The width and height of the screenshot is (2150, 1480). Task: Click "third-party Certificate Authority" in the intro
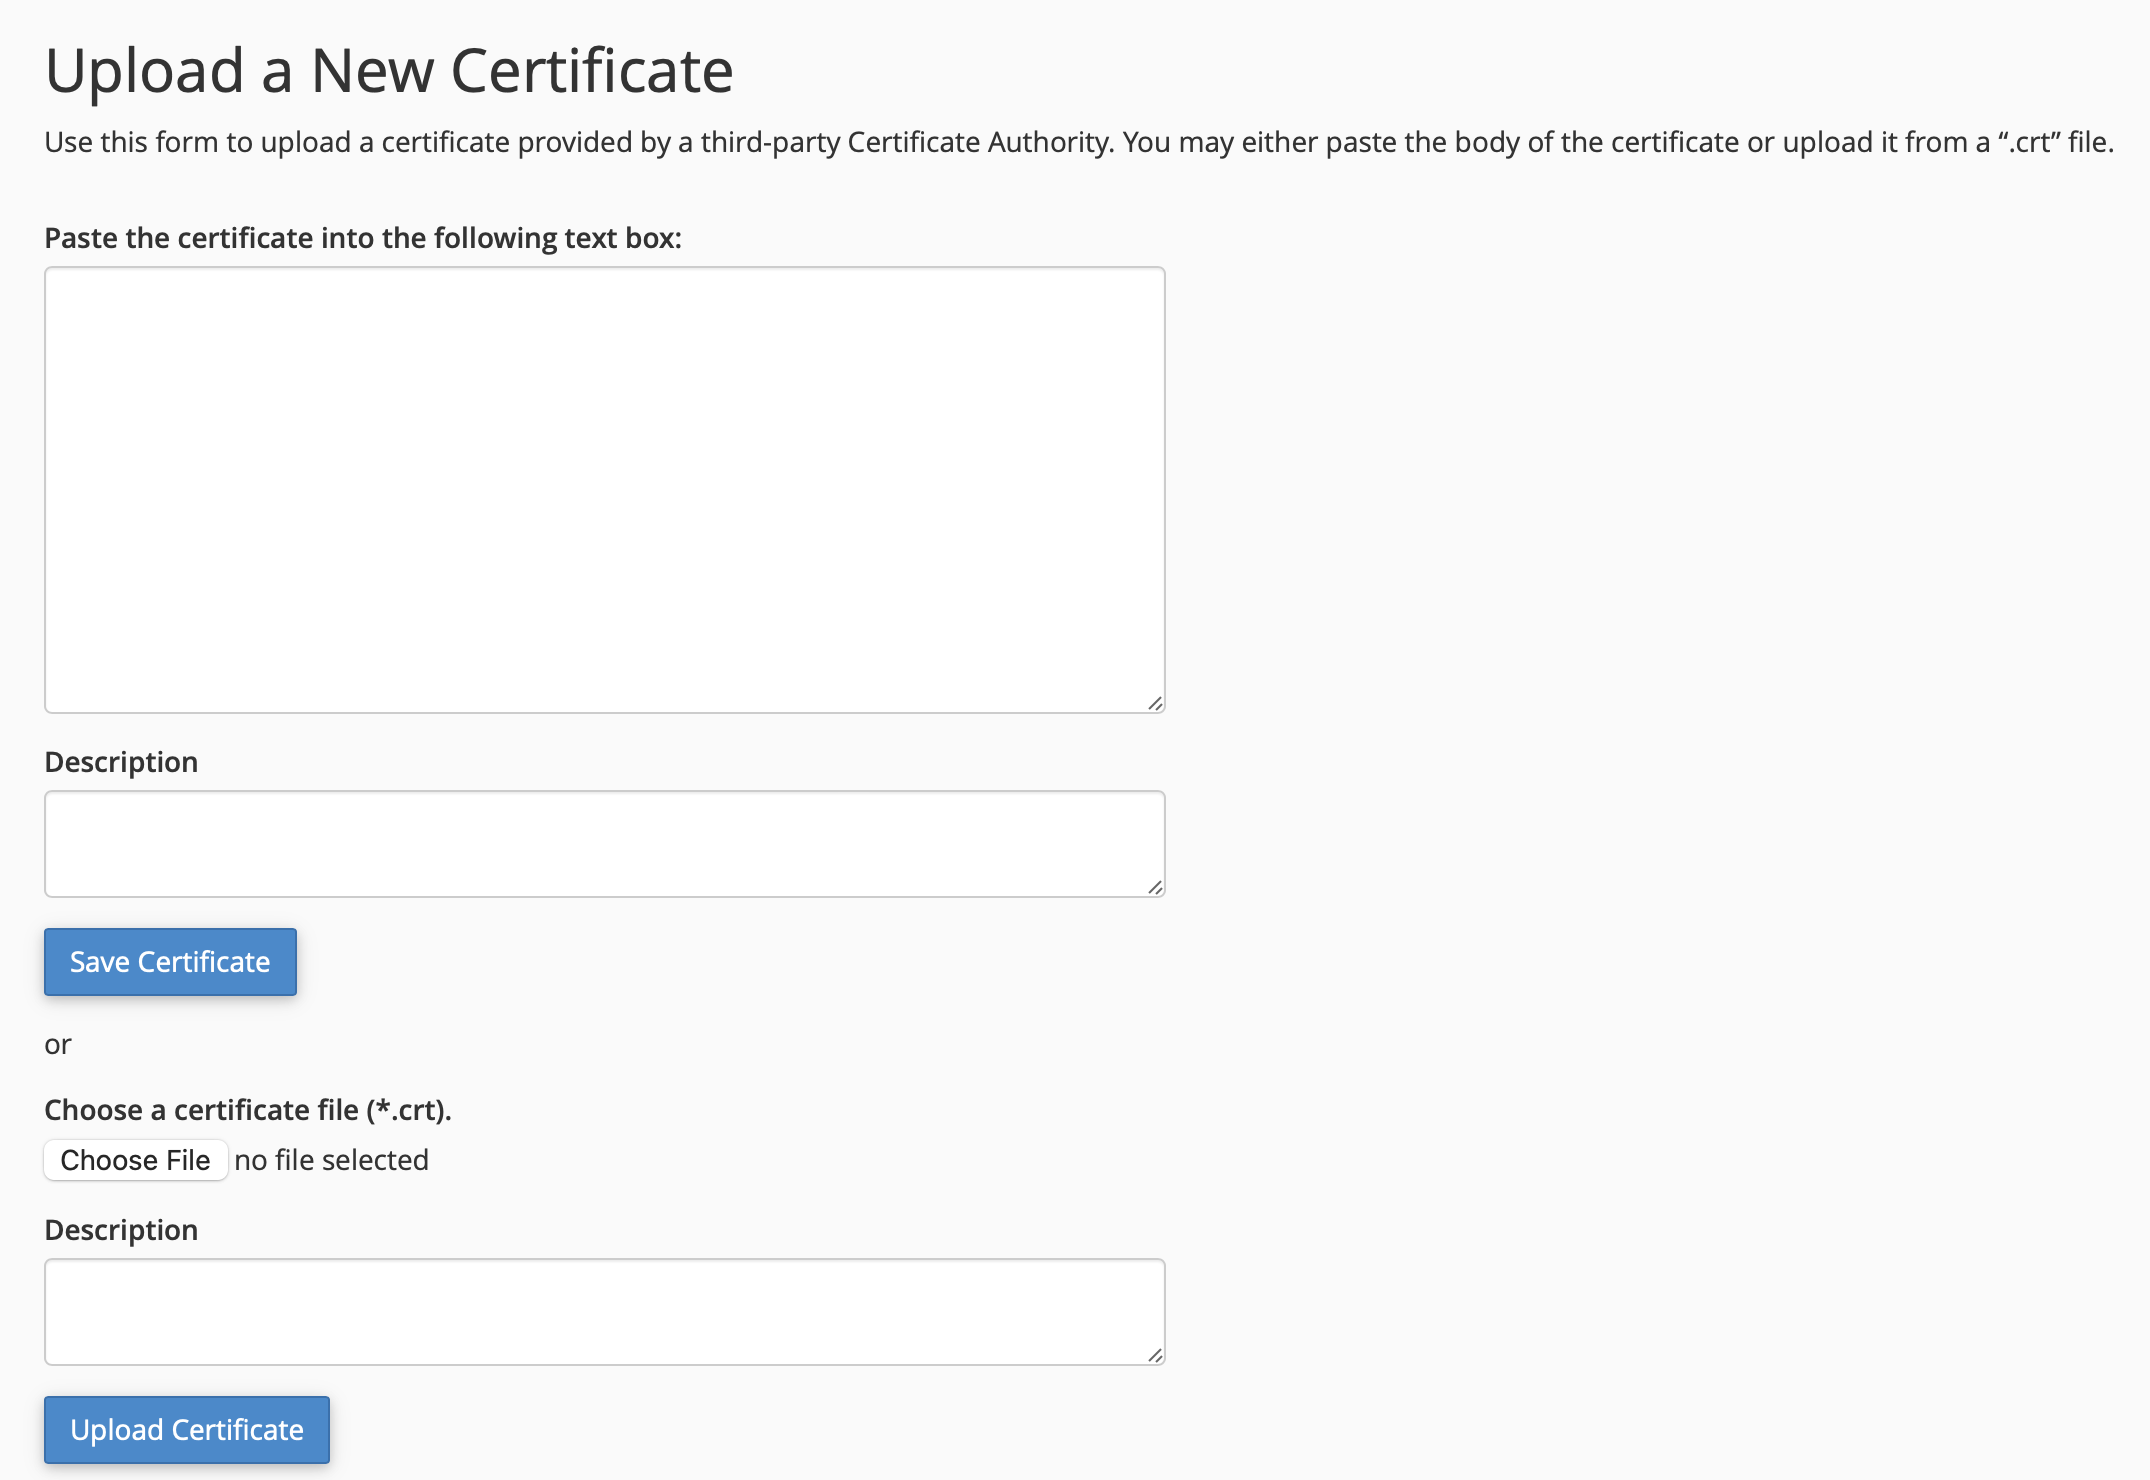tap(905, 142)
